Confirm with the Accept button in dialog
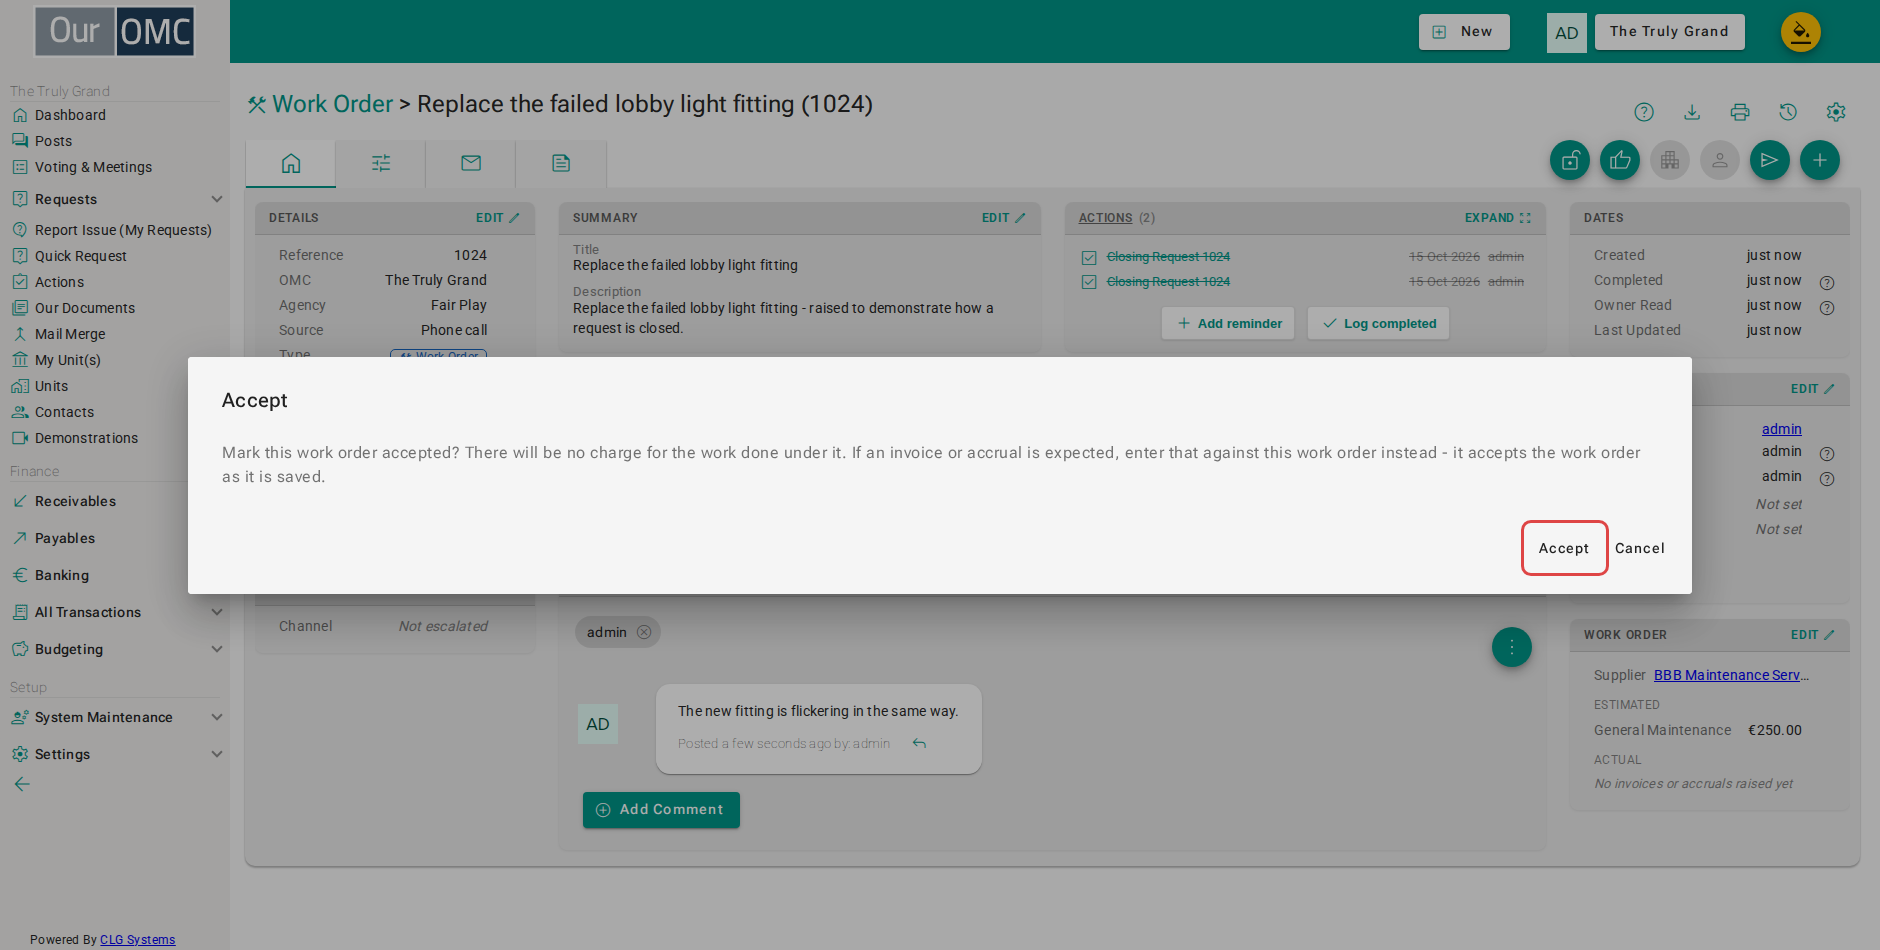1880x950 pixels. point(1564,548)
